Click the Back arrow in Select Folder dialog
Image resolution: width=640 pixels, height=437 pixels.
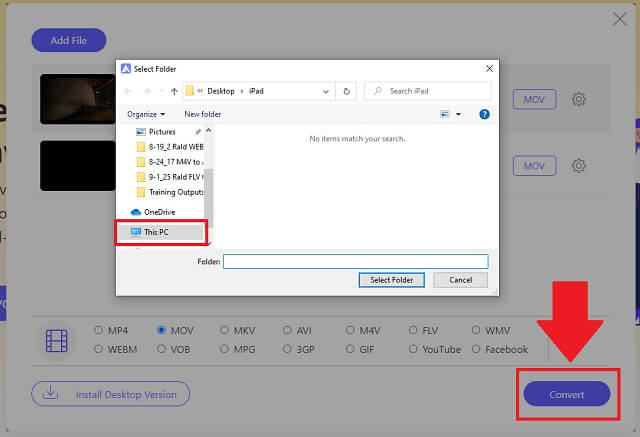click(128, 91)
